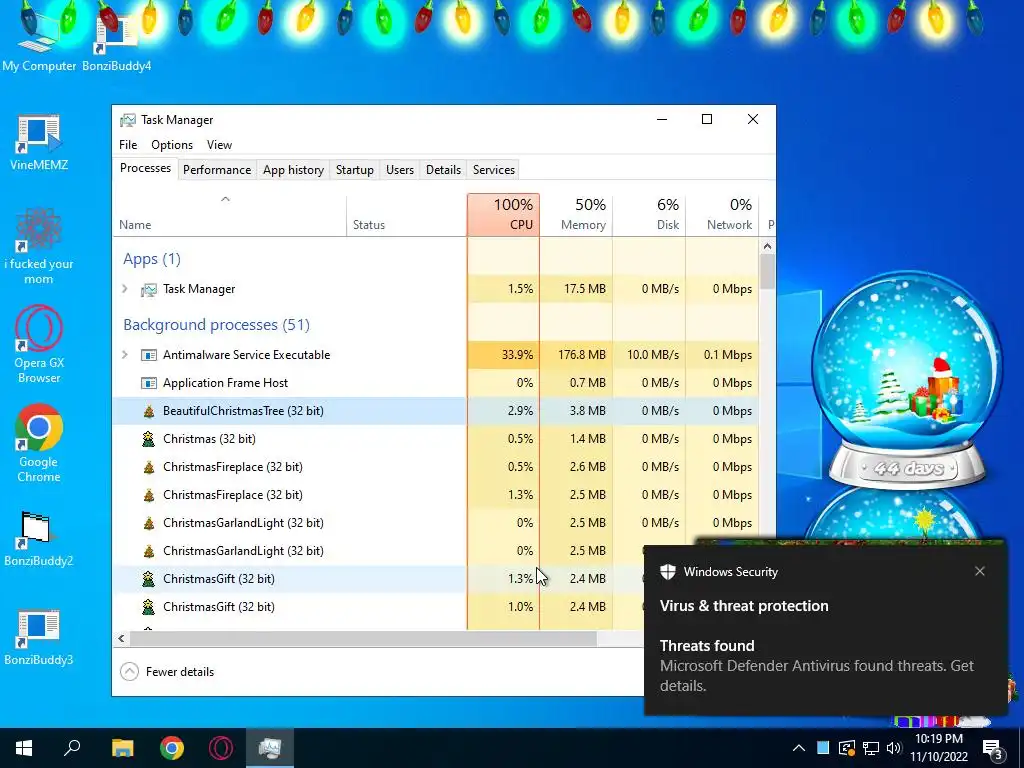Click the Windows Security shield icon in notification
Screen dimensions: 1024x768
(667, 571)
